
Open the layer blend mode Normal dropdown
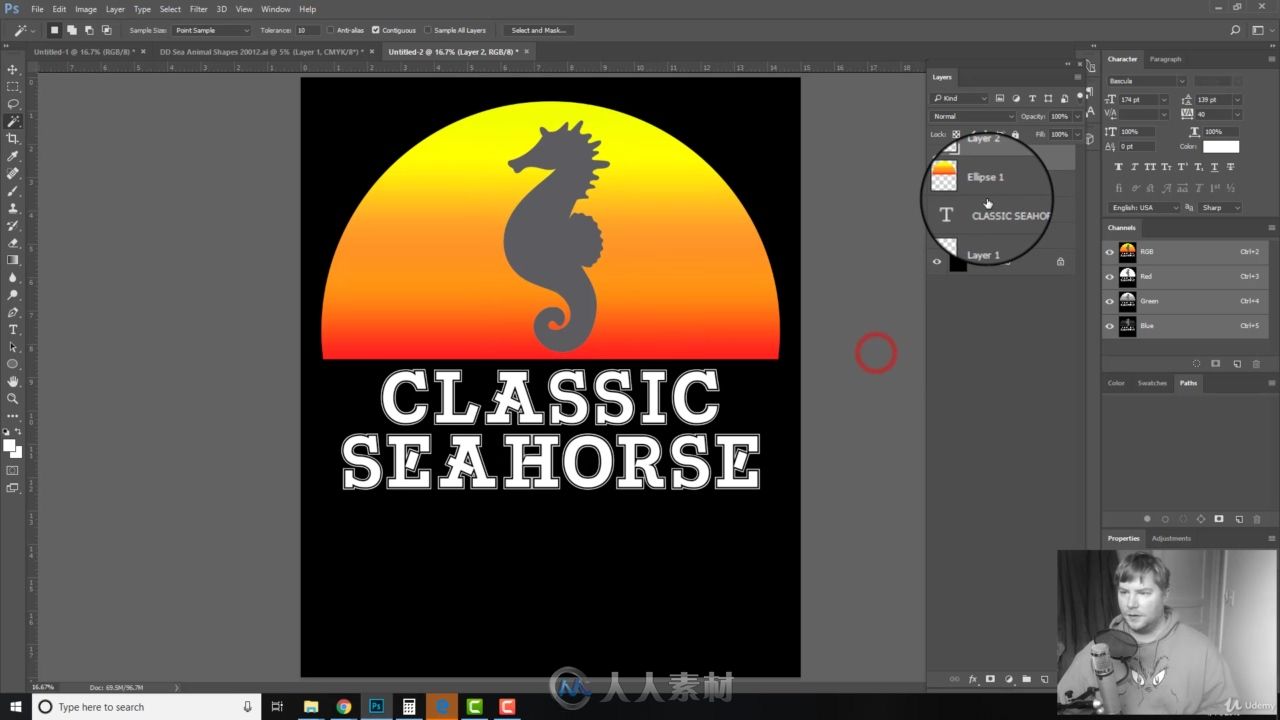971,116
